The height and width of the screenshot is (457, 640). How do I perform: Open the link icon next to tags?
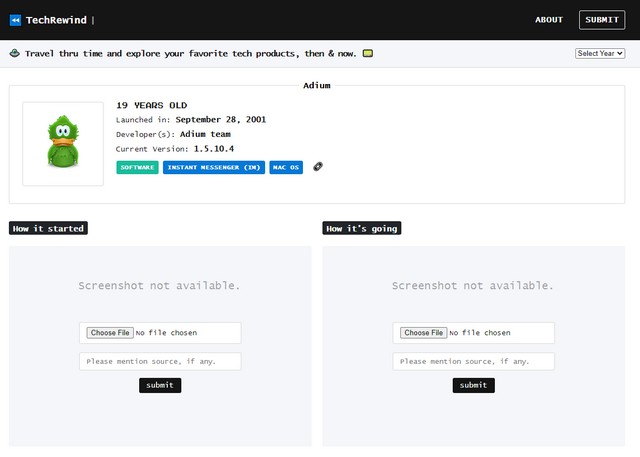pos(318,166)
